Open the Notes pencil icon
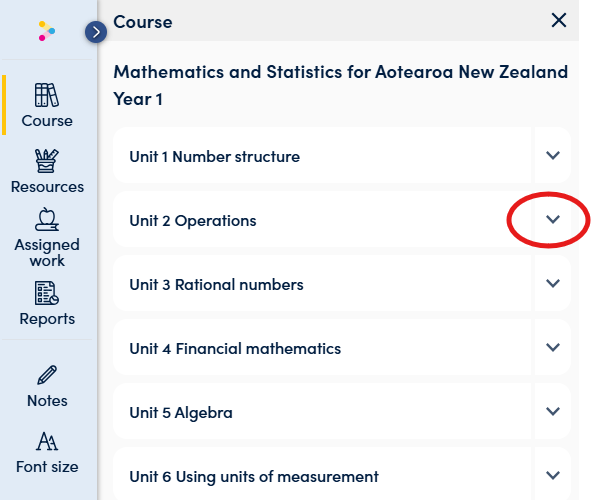 47,375
